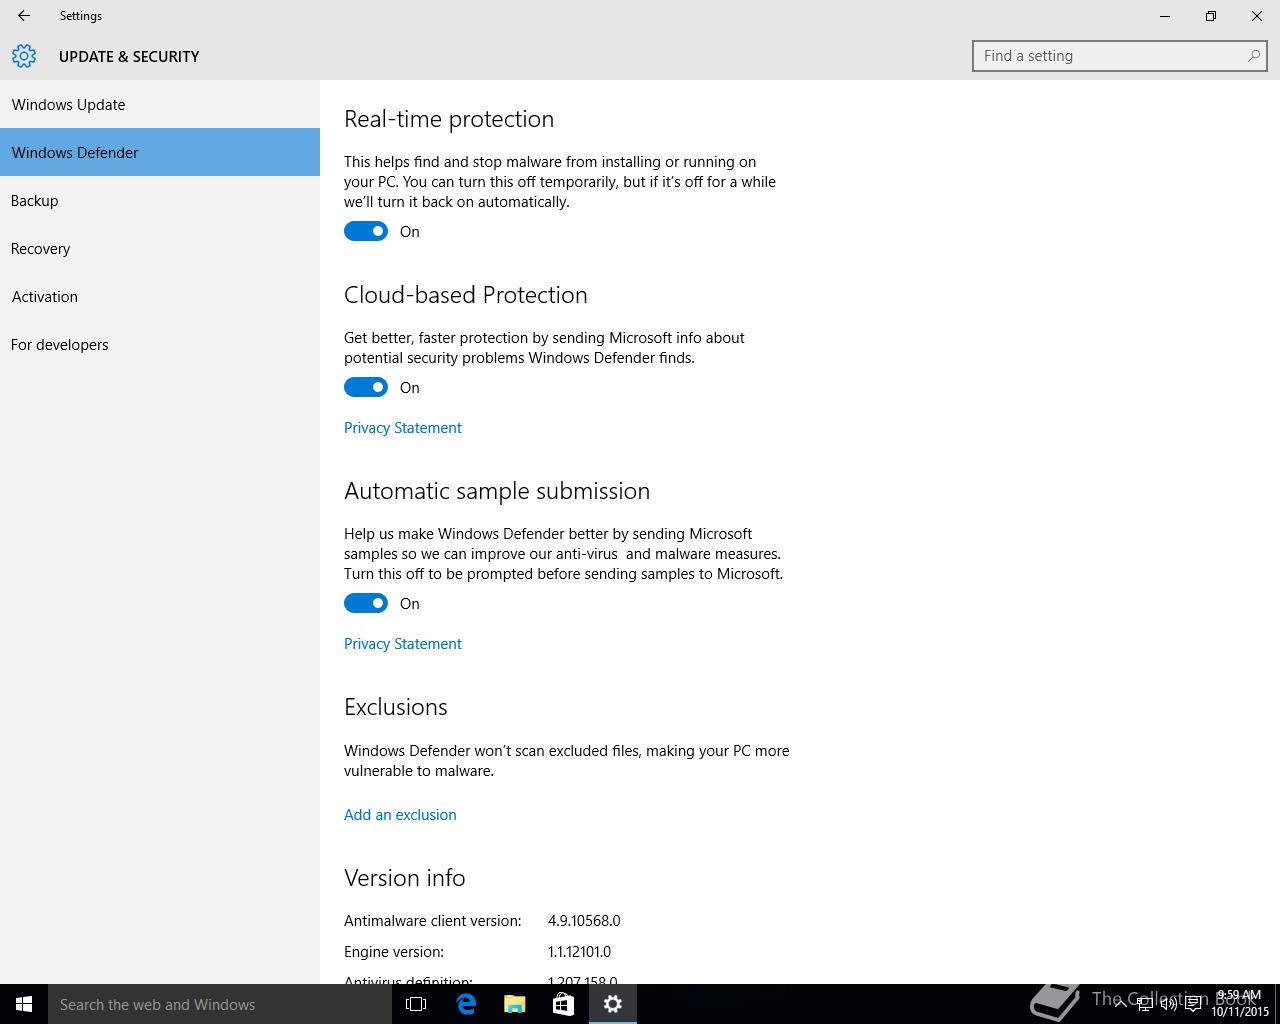Click the taskbar clock showing 9:59 AM
This screenshot has height=1024, width=1280.
point(1240,1004)
